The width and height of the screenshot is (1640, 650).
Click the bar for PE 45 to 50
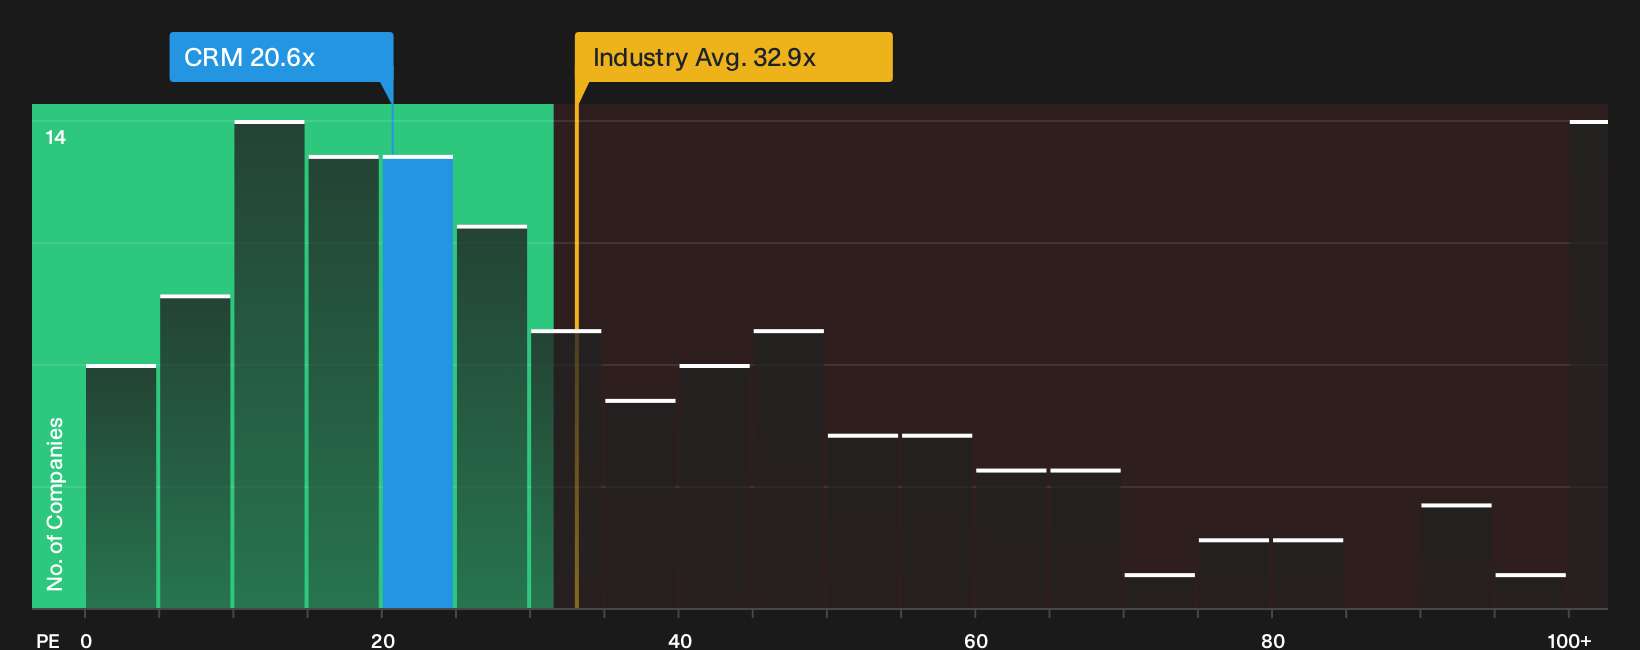(789, 469)
